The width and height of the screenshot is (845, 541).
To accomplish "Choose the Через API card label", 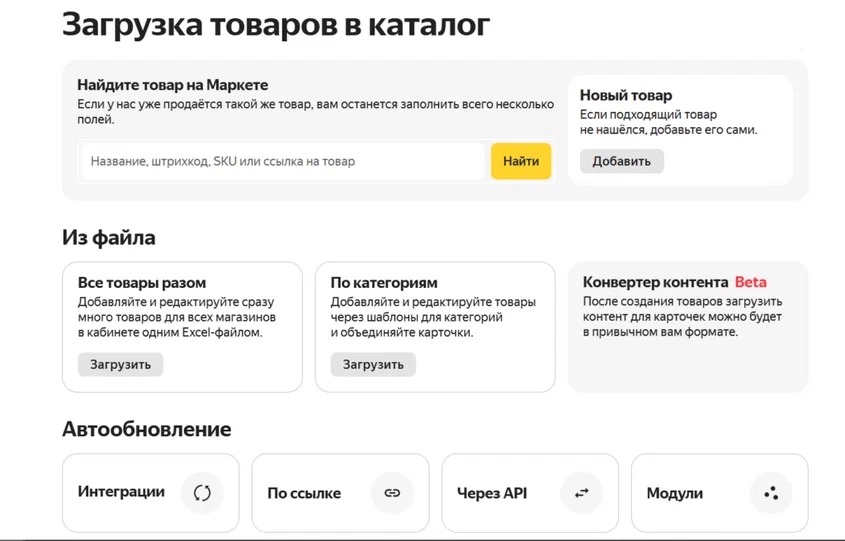I will pos(492,493).
